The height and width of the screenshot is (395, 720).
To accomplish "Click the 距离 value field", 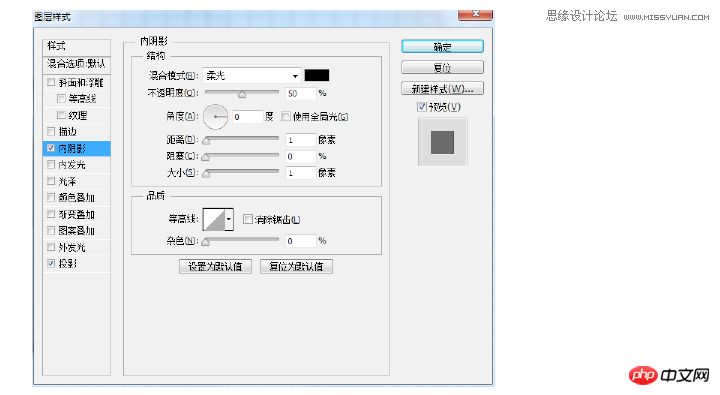I will point(301,140).
